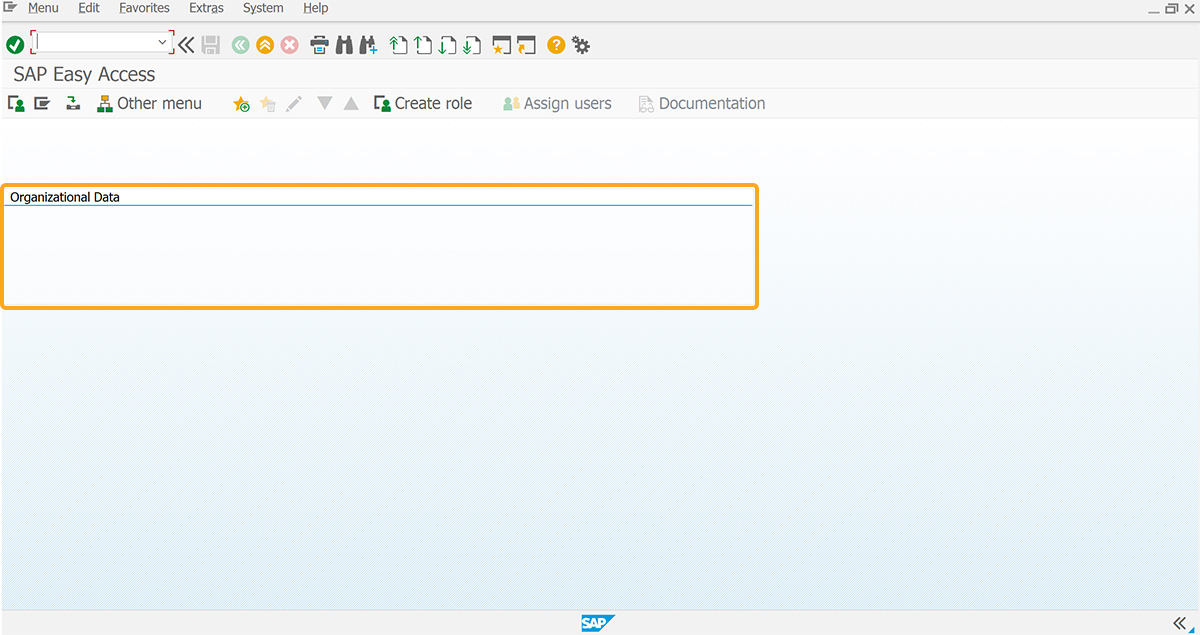Screen dimensions: 1200x635
Task: Open Customize Local Layout gear icon
Action: [x=580, y=45]
